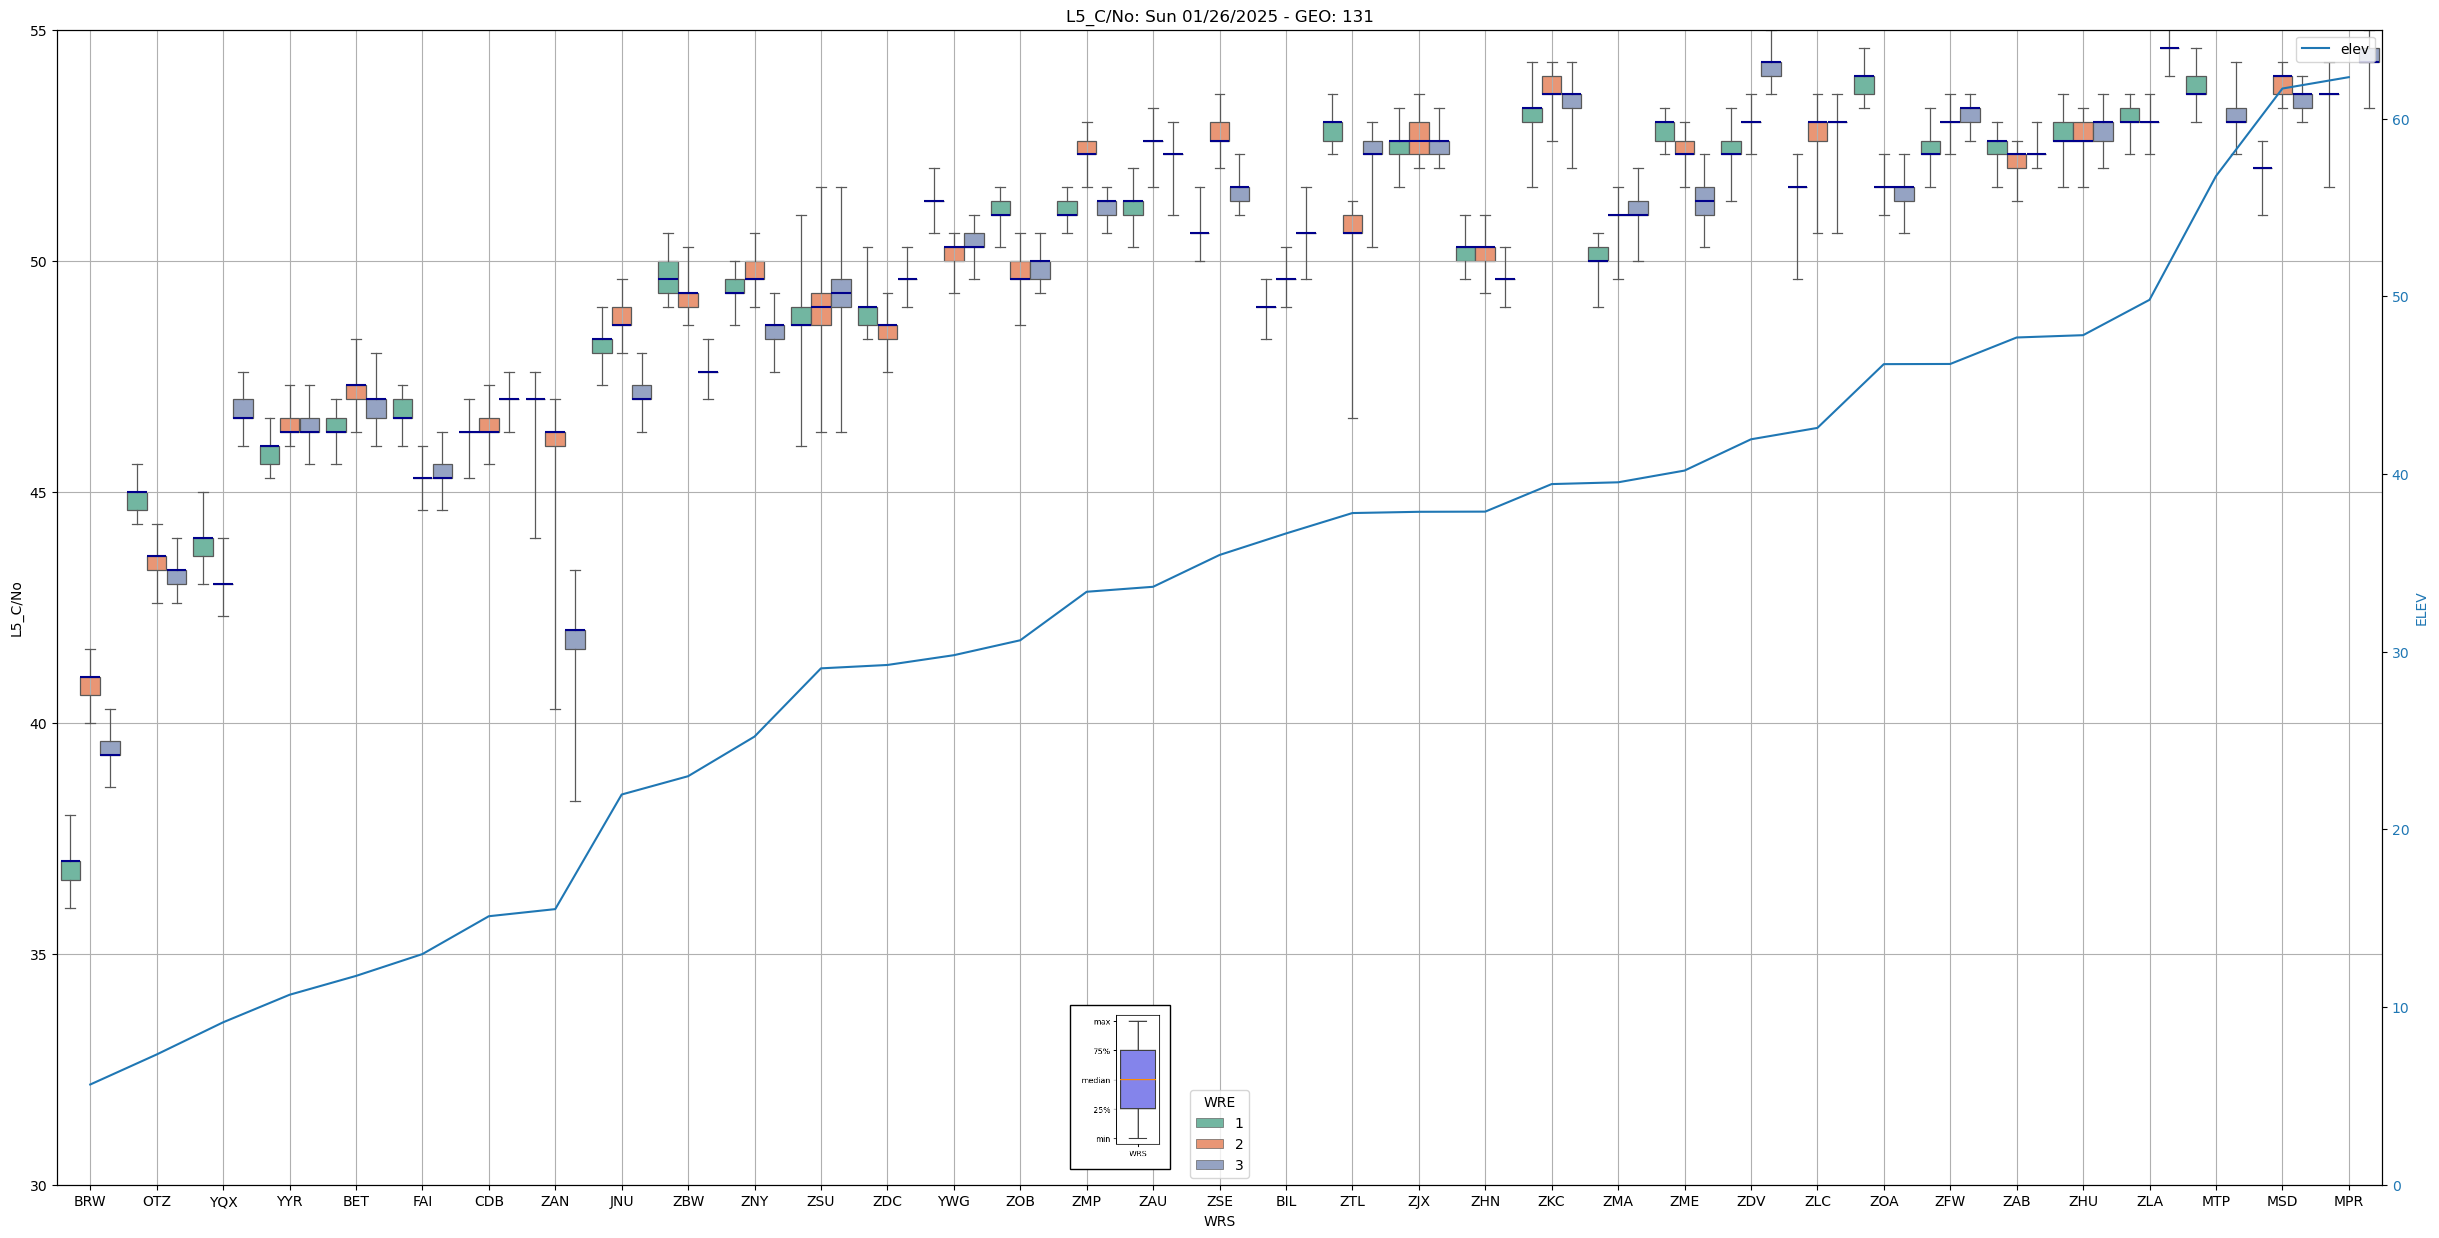
Task: Click the ELEV right axis label
Action: tap(2421, 609)
